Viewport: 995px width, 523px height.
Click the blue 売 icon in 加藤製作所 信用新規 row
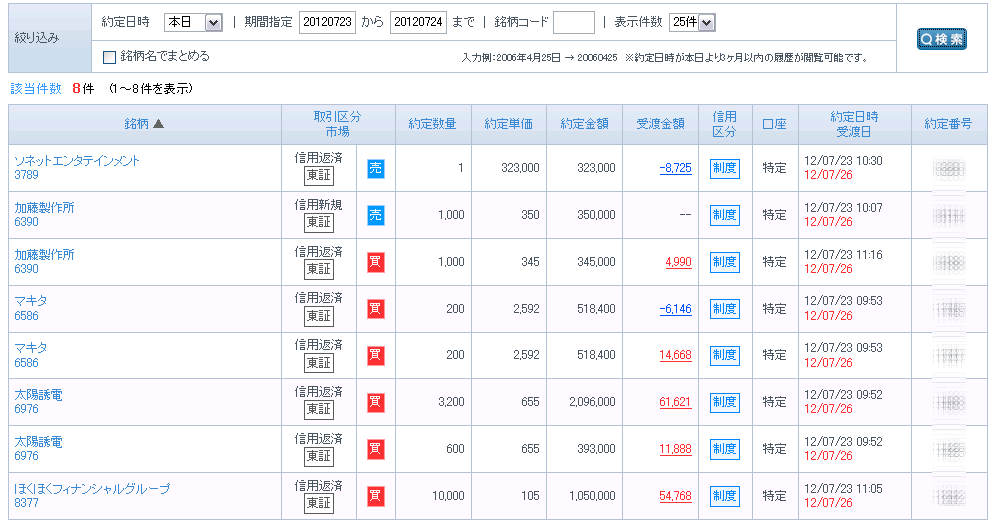[375, 215]
